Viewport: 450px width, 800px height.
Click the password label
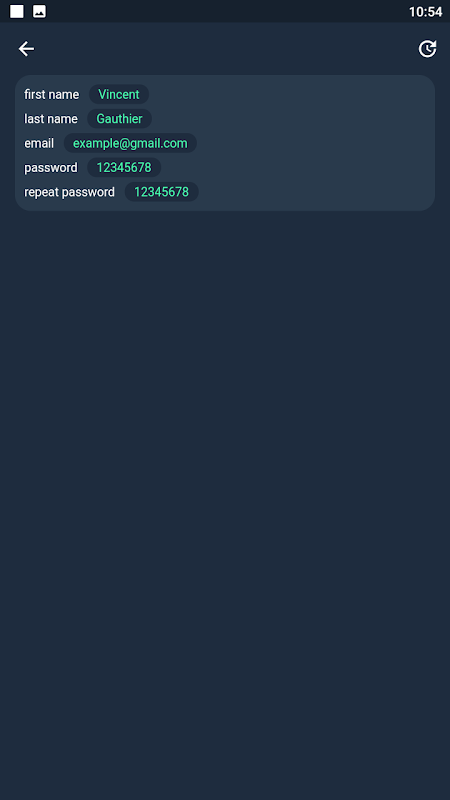click(x=51, y=168)
